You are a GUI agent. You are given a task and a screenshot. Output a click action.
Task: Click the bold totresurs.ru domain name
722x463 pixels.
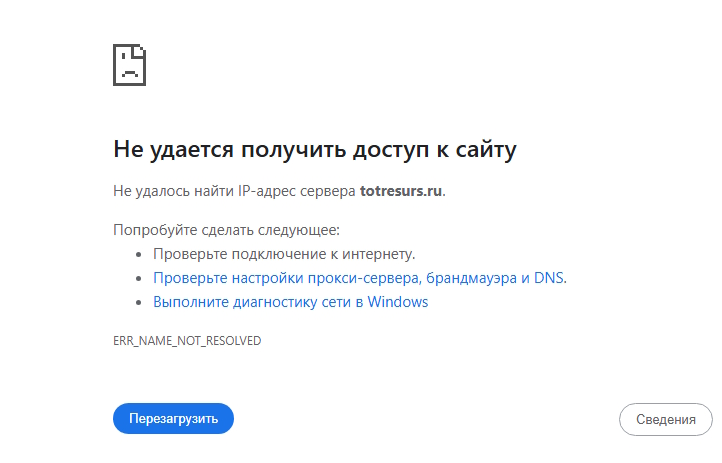[x=401, y=191]
